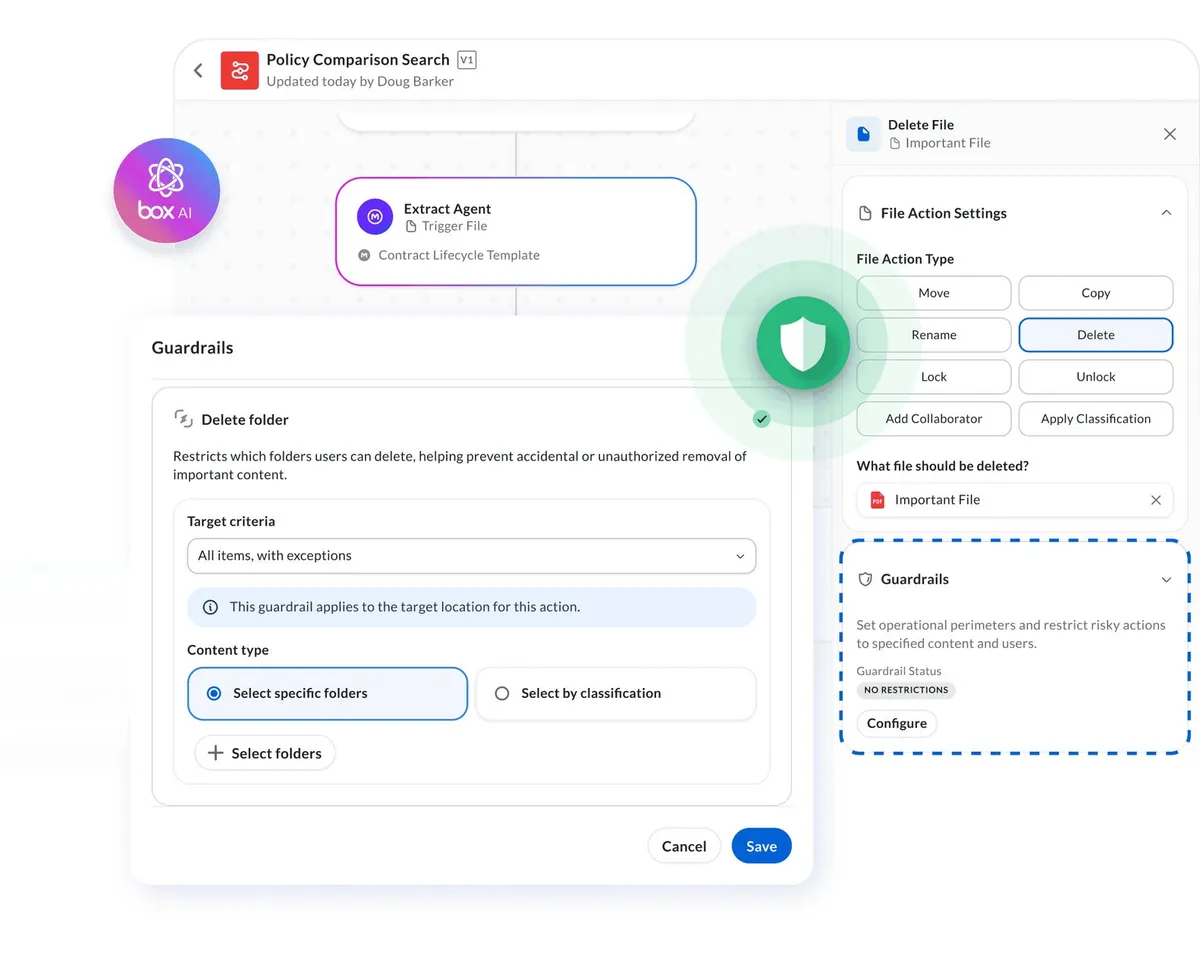The width and height of the screenshot is (1200, 956).
Task: Select the Extract Agent workflow node
Action: click(x=516, y=232)
